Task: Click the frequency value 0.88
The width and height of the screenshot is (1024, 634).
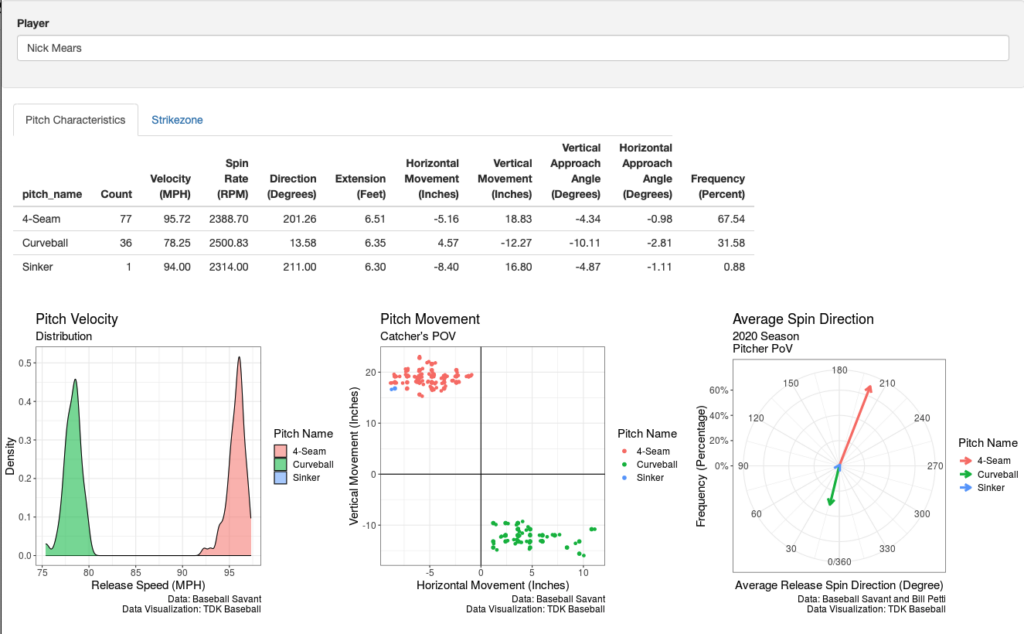Action: pyautogui.click(x=734, y=266)
